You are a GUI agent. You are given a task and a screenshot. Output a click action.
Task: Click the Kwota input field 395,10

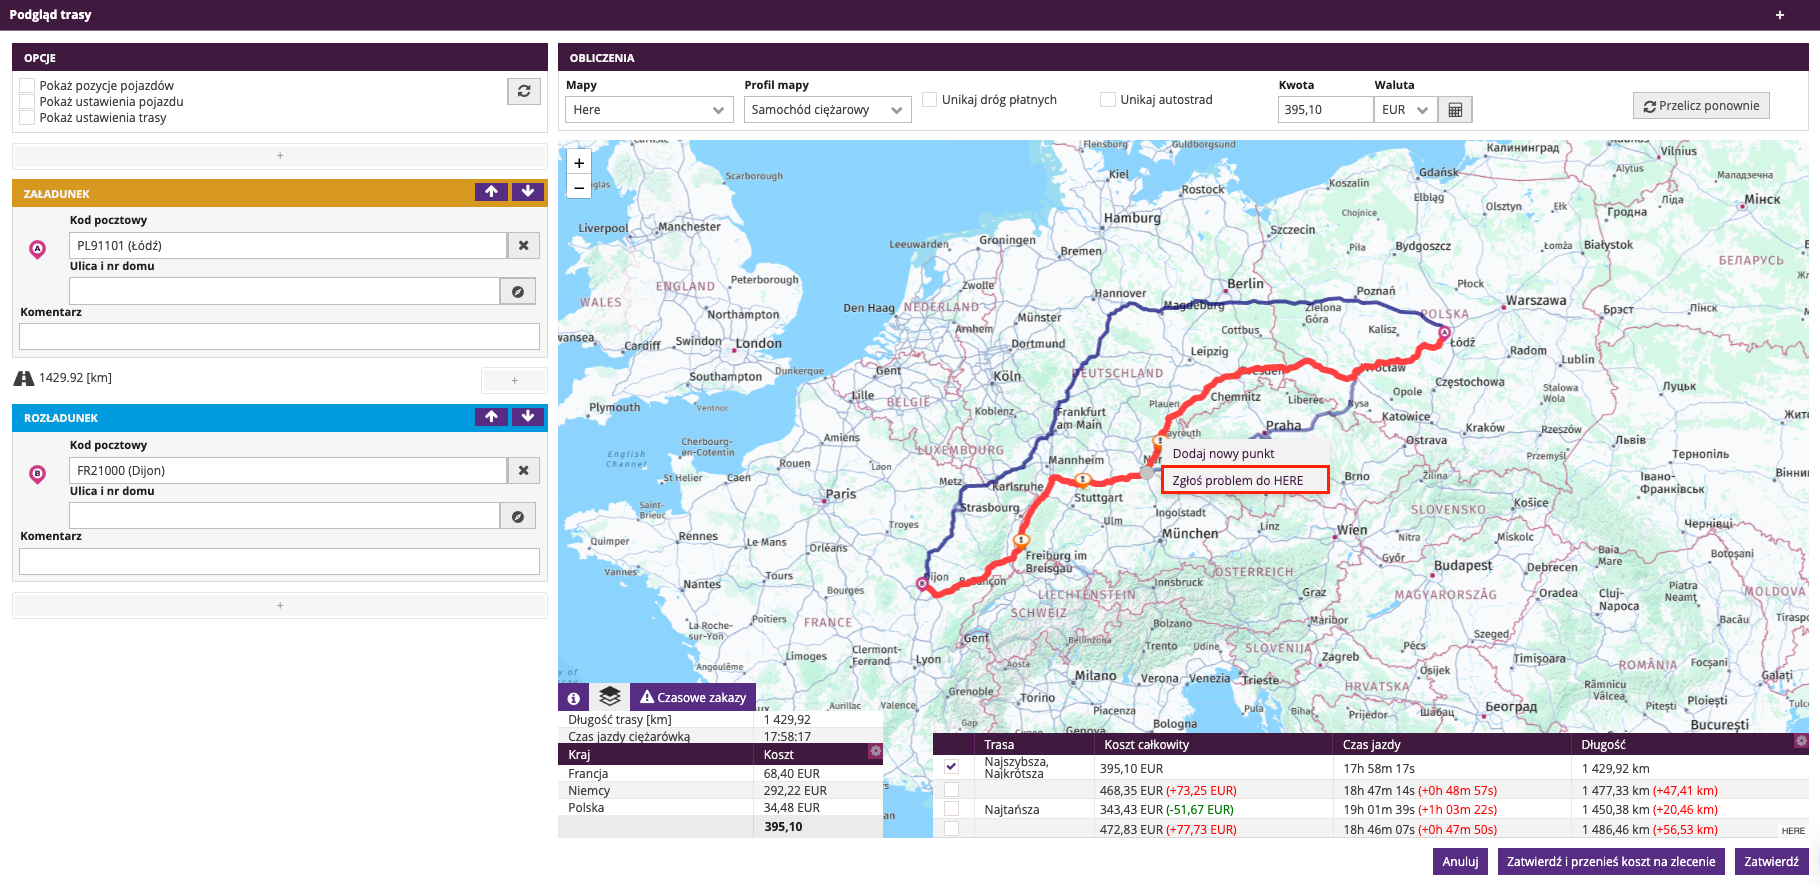point(1325,110)
